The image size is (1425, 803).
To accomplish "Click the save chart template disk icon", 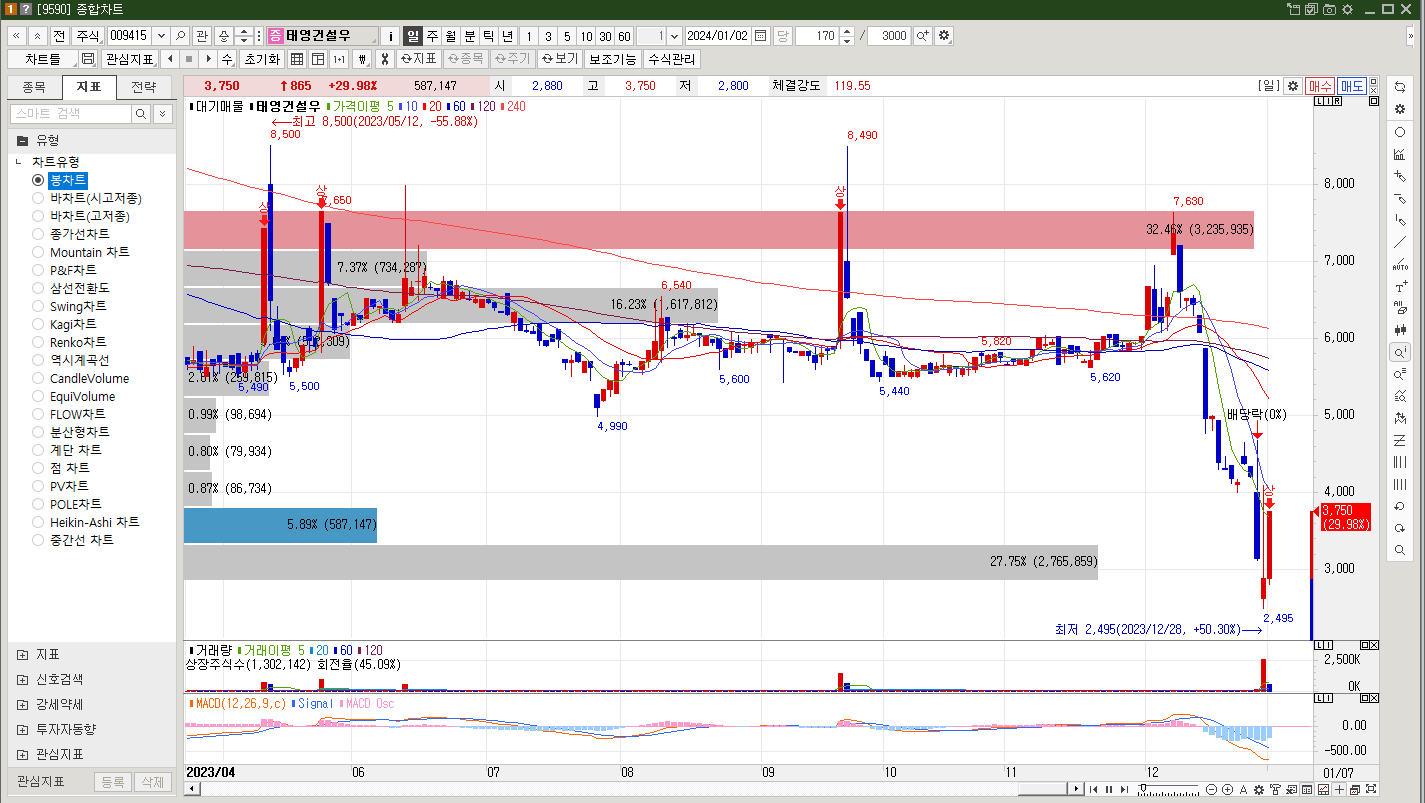I will pos(88,59).
